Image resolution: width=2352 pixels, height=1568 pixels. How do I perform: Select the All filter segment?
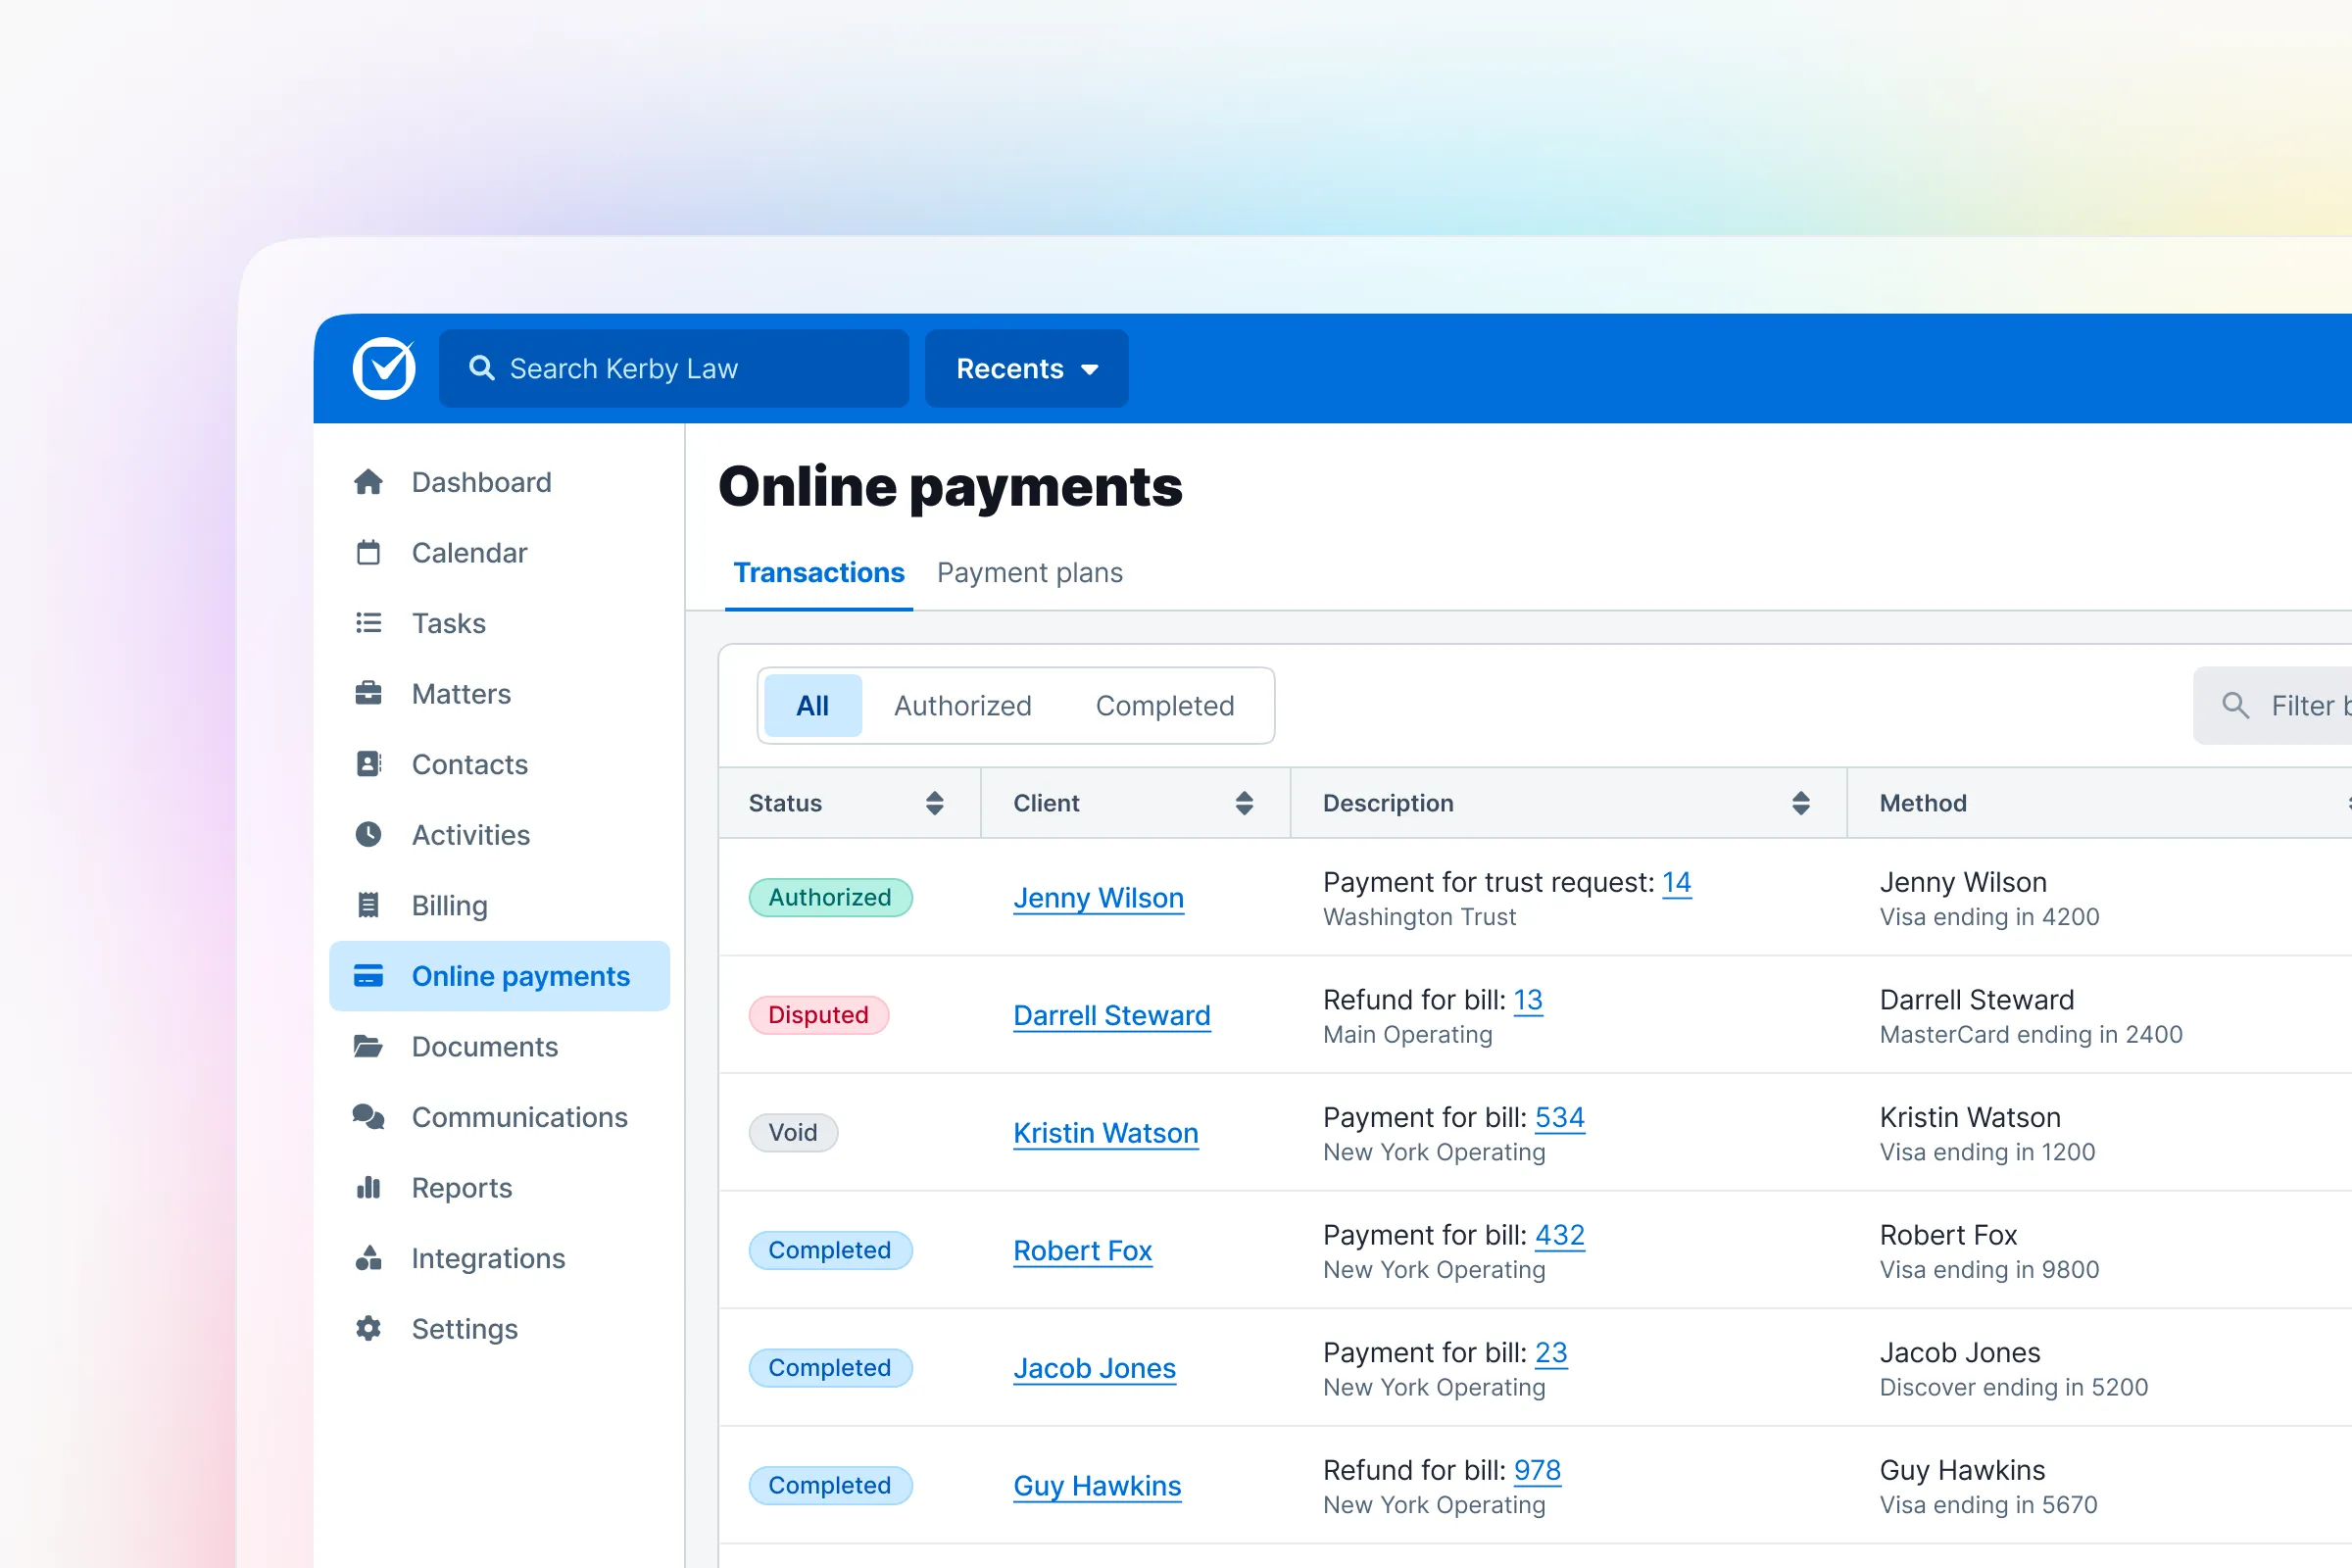pyautogui.click(x=812, y=706)
